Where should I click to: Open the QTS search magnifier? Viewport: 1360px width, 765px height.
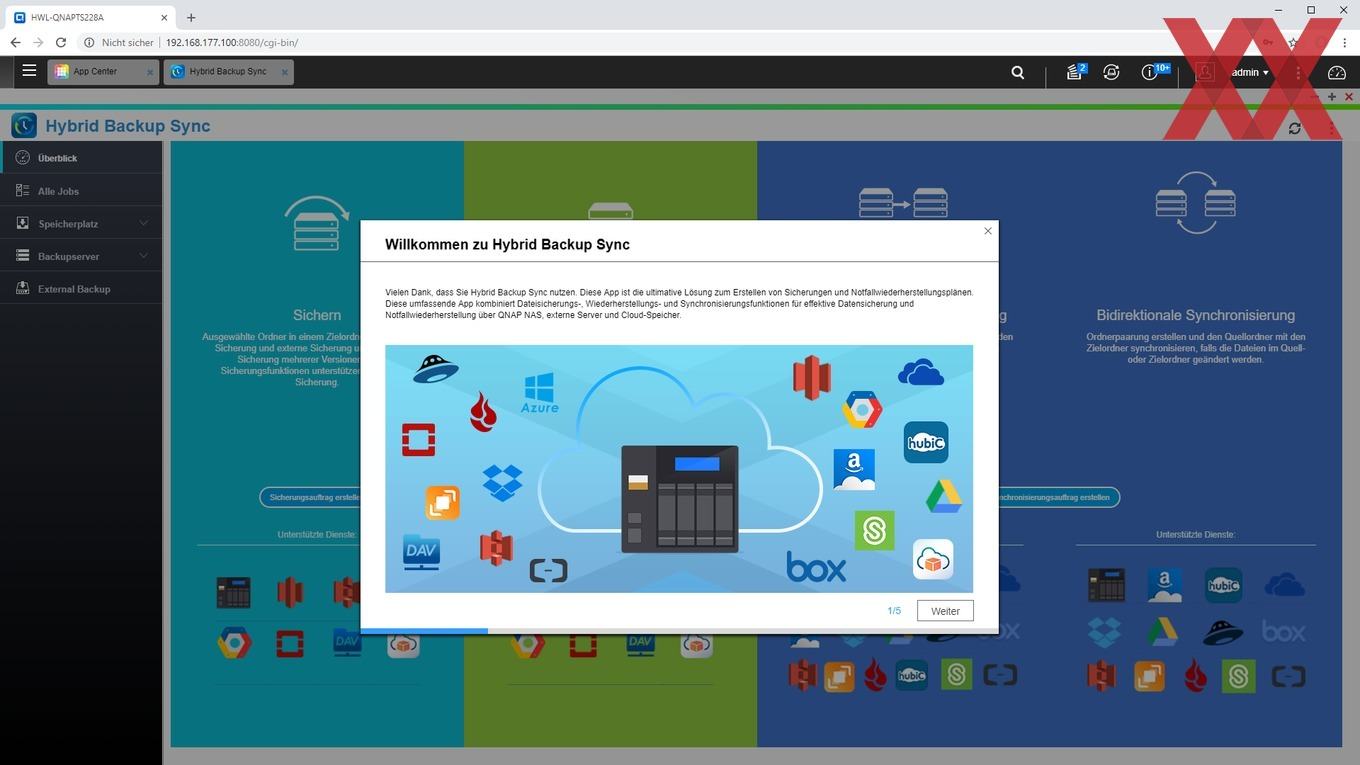[1018, 72]
